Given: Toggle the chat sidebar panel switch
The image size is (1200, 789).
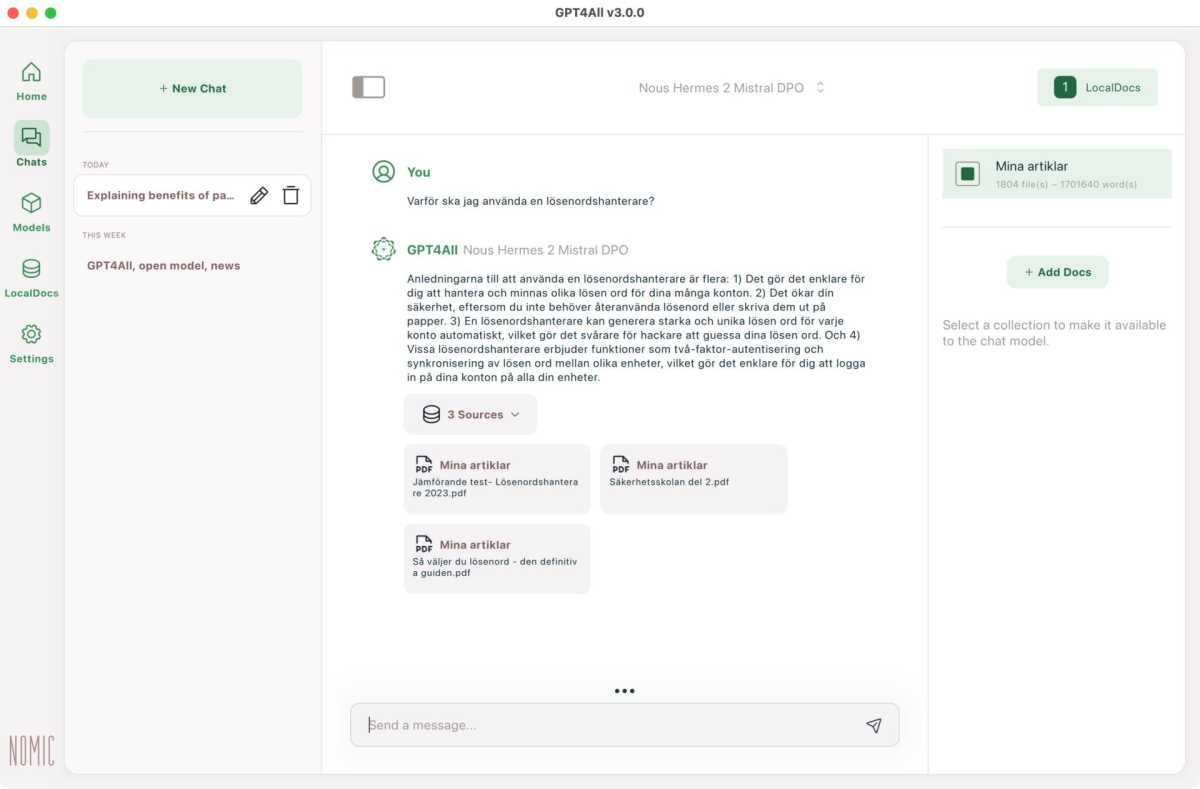Looking at the screenshot, I should pos(368,88).
